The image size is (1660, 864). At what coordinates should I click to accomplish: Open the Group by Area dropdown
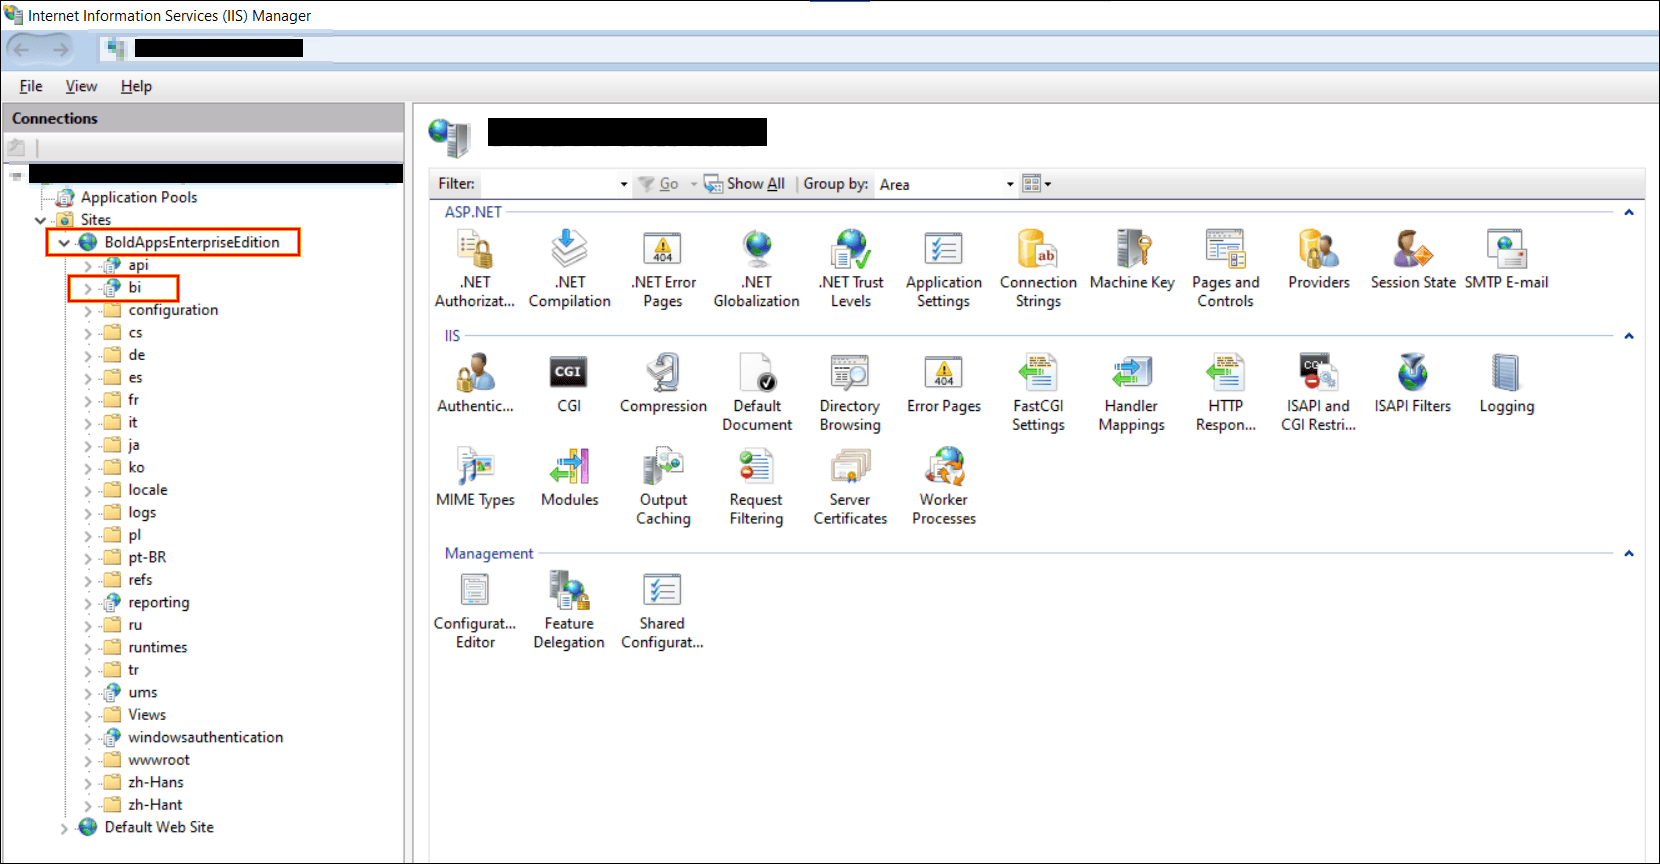pos(946,184)
